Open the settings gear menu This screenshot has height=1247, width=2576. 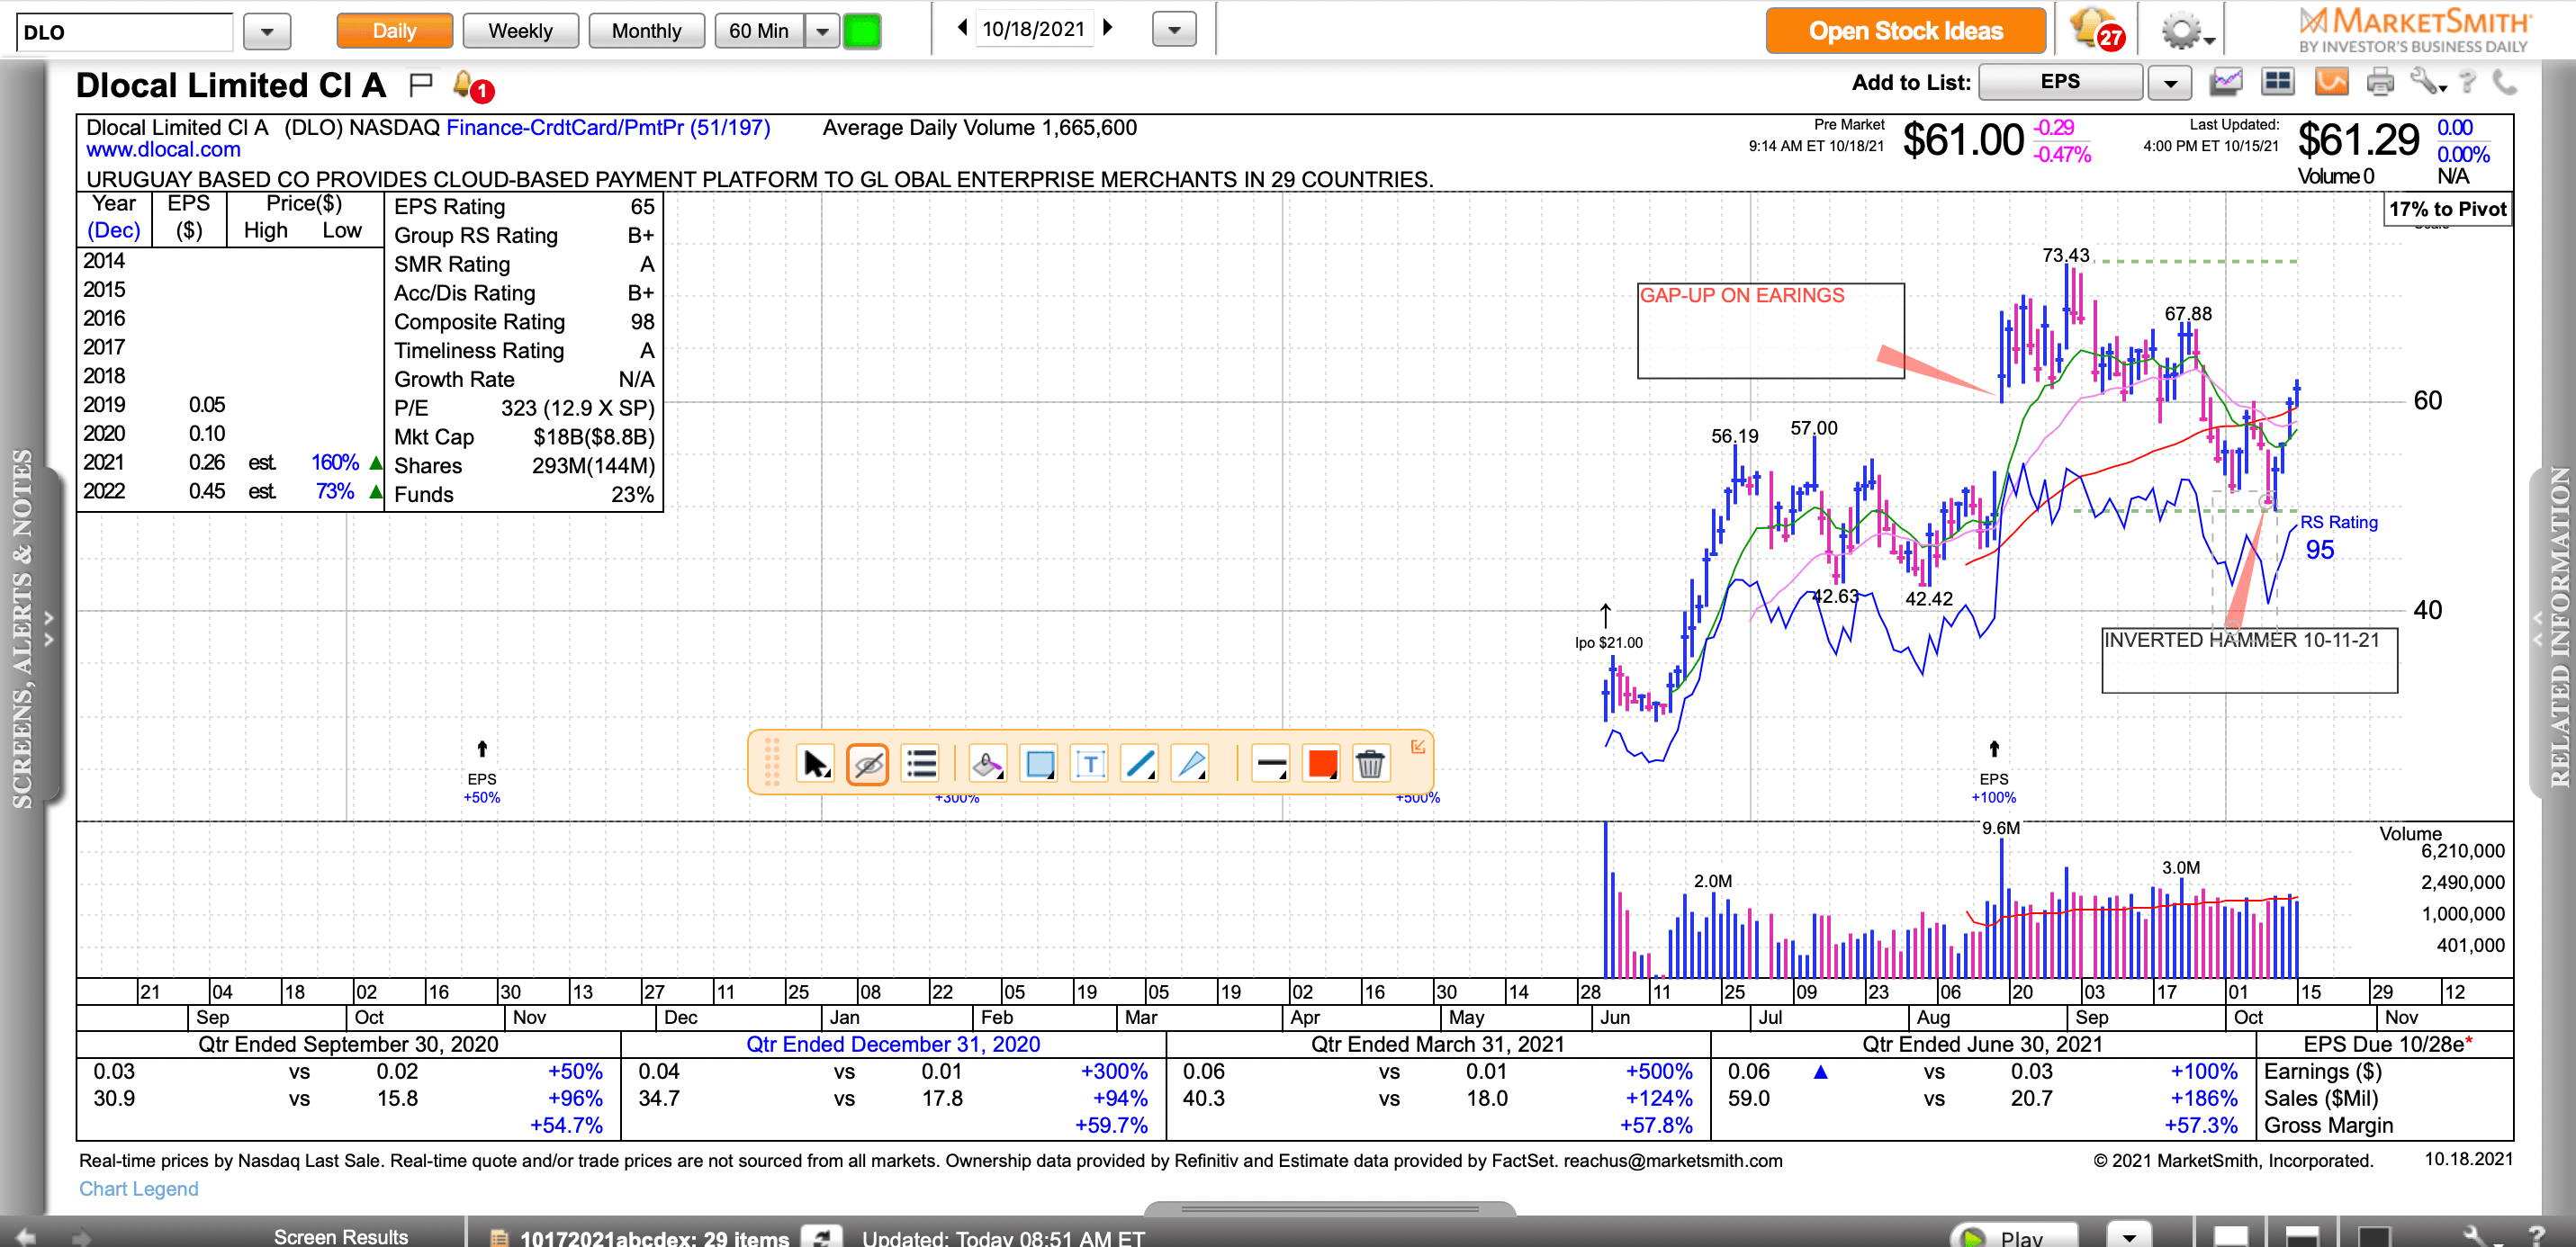click(x=2186, y=31)
